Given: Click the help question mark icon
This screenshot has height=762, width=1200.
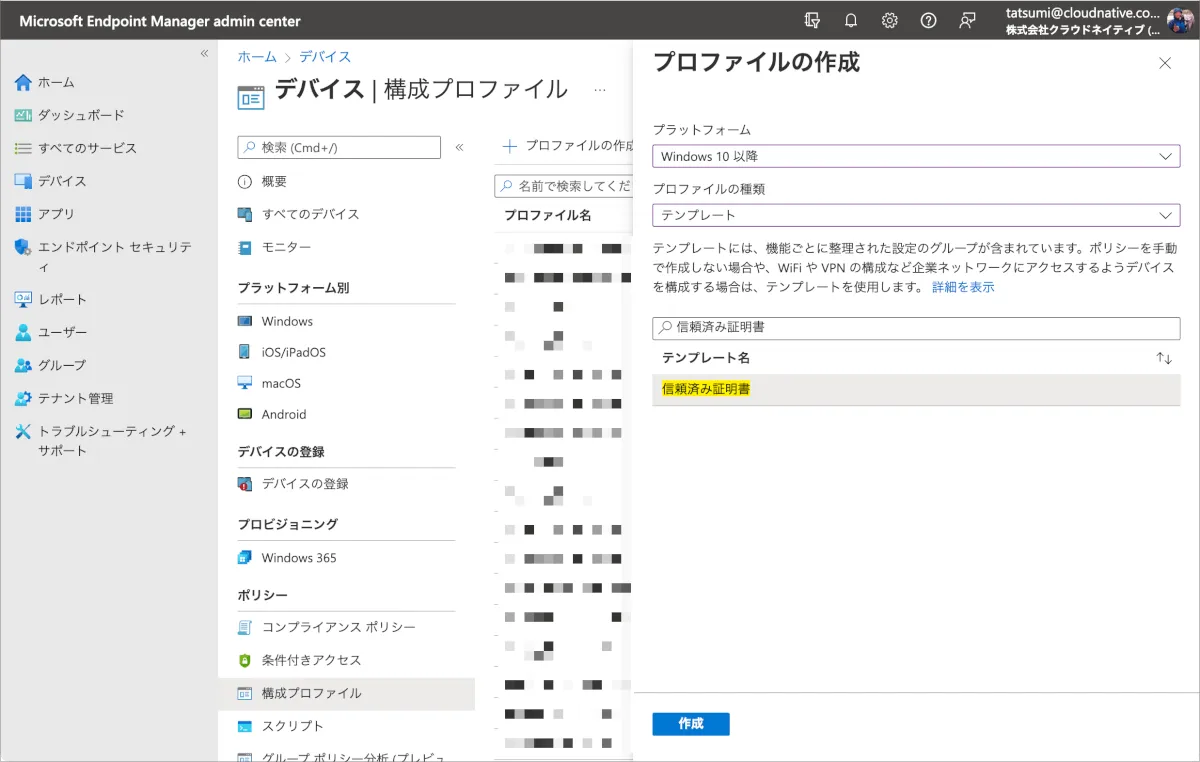Looking at the screenshot, I should [928, 21].
